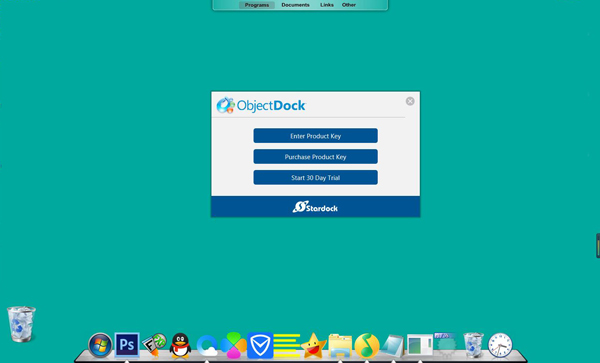Open Windows Explorer folder in dock
Screen dimensions: 600x363
[340, 346]
